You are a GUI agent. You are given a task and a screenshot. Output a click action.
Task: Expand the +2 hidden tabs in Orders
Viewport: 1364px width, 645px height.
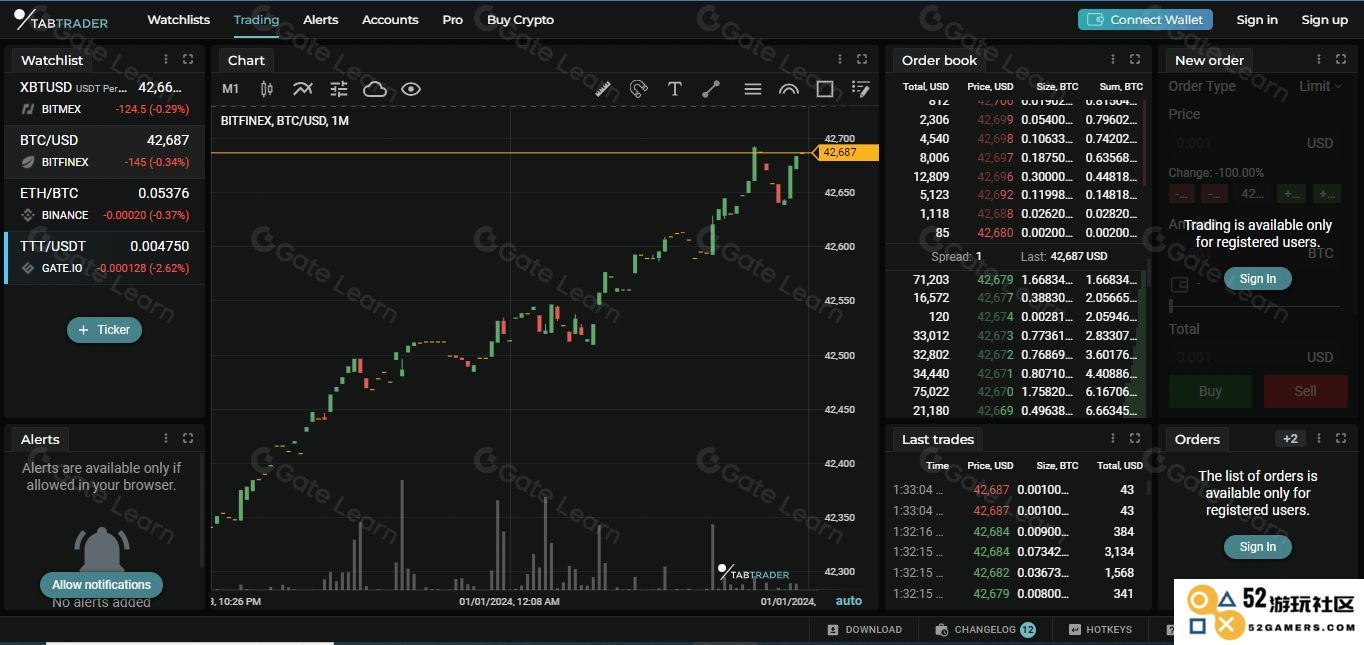pyautogui.click(x=1291, y=439)
